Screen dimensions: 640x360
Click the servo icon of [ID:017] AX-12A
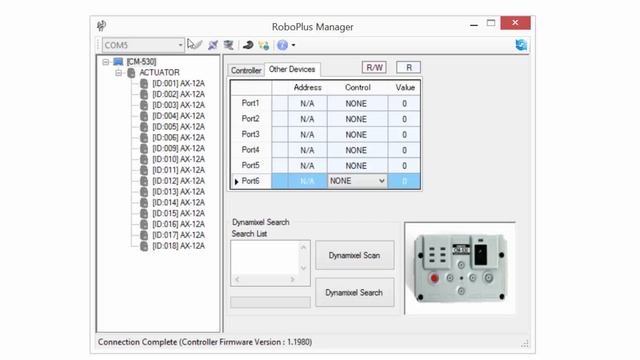pyautogui.click(x=144, y=235)
